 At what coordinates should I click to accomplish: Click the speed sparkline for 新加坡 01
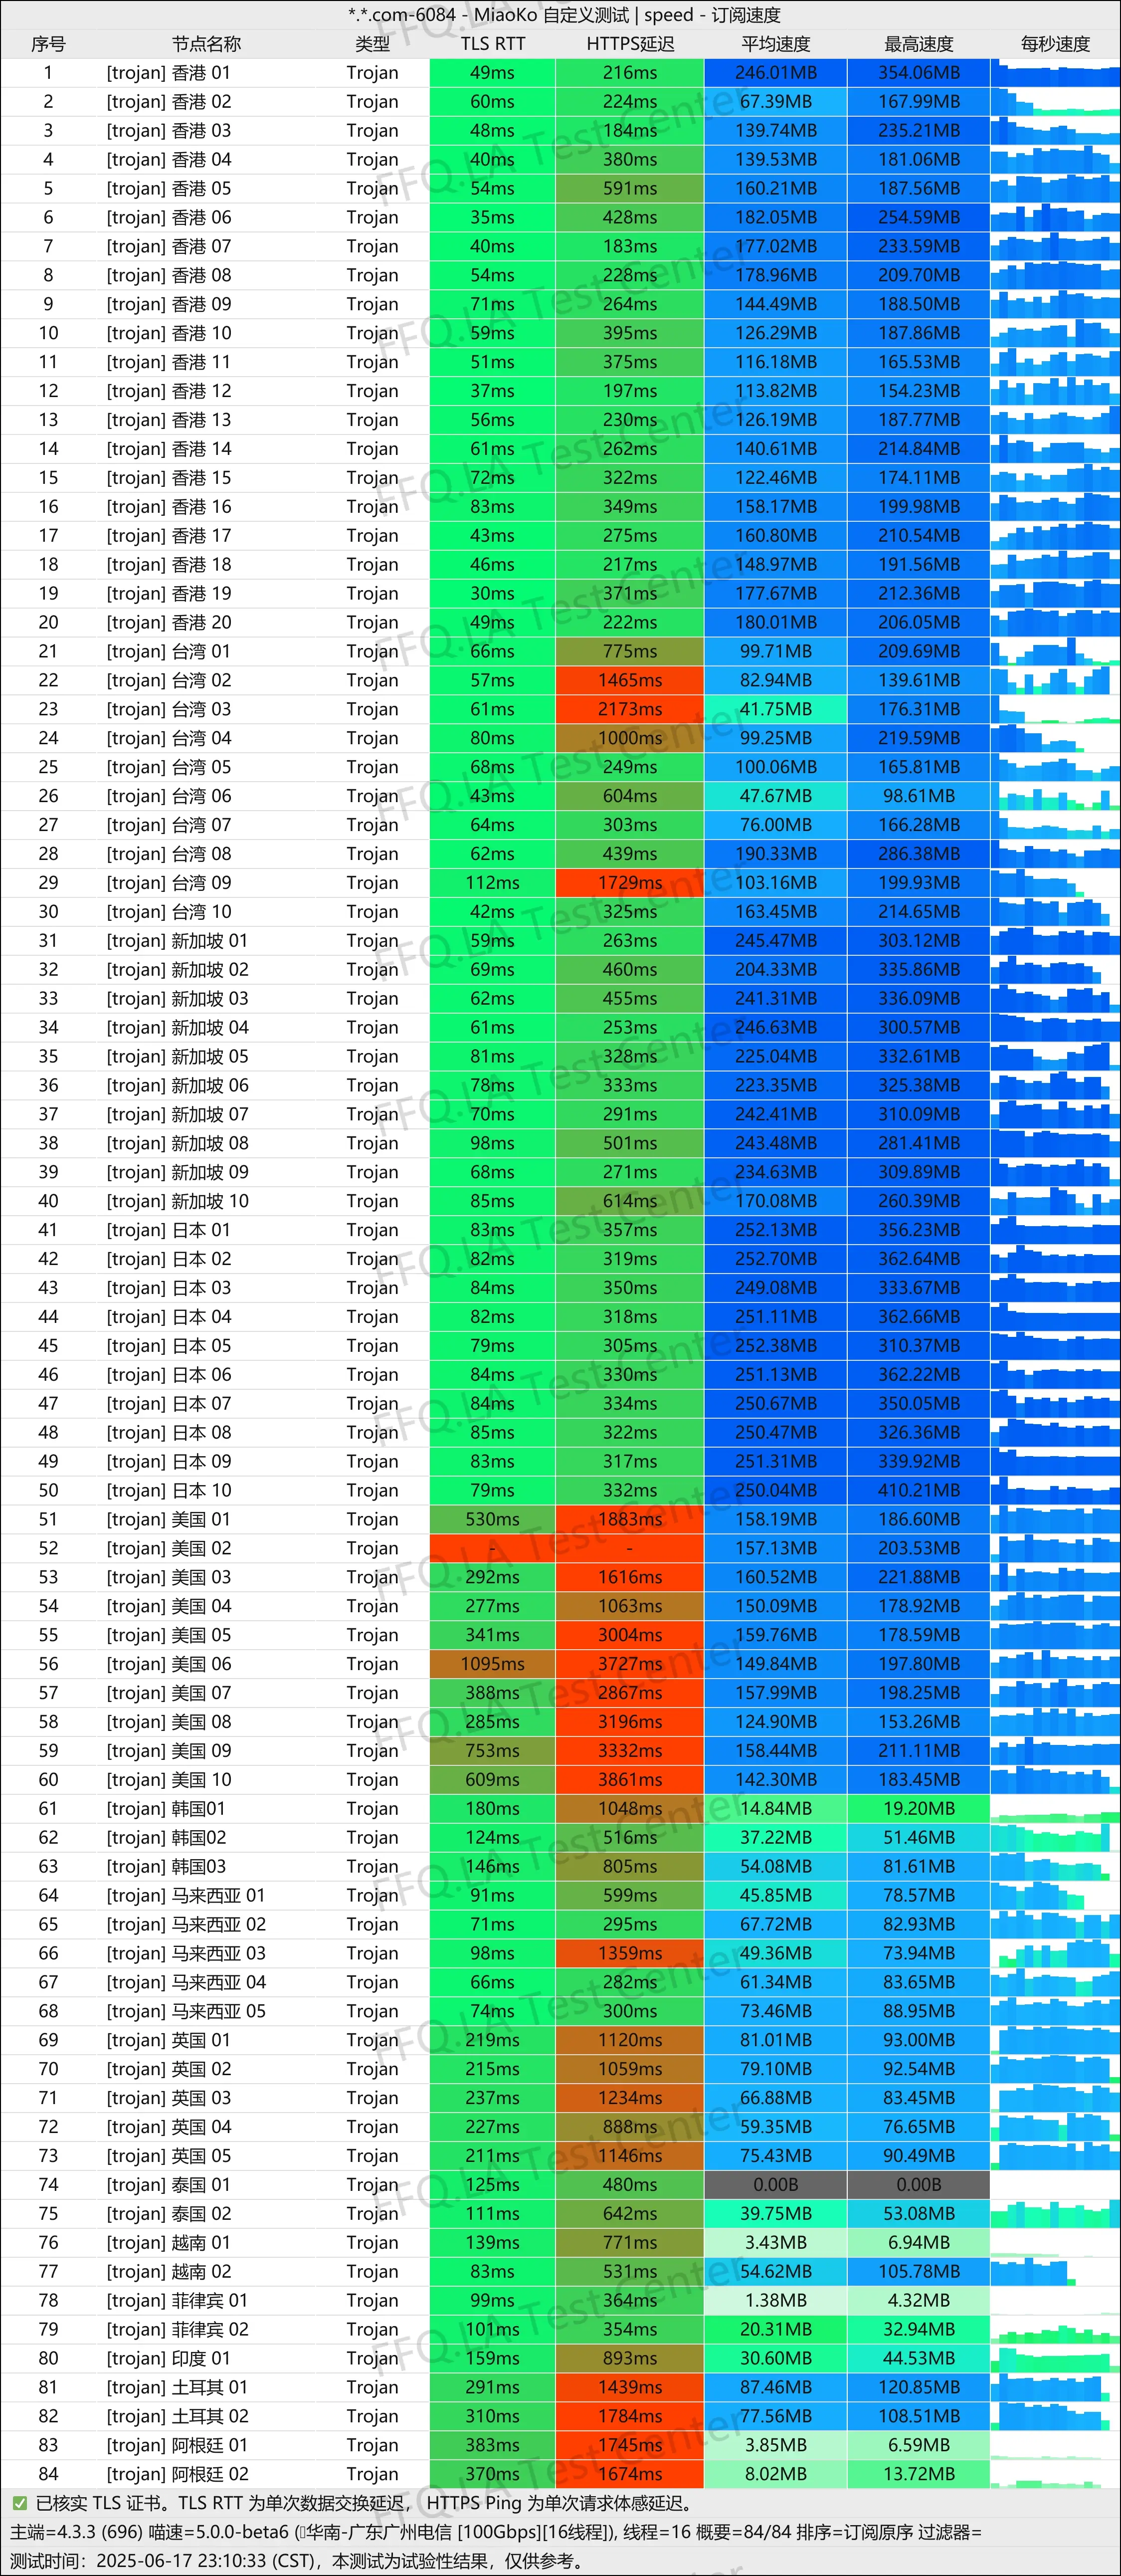(x=1055, y=940)
